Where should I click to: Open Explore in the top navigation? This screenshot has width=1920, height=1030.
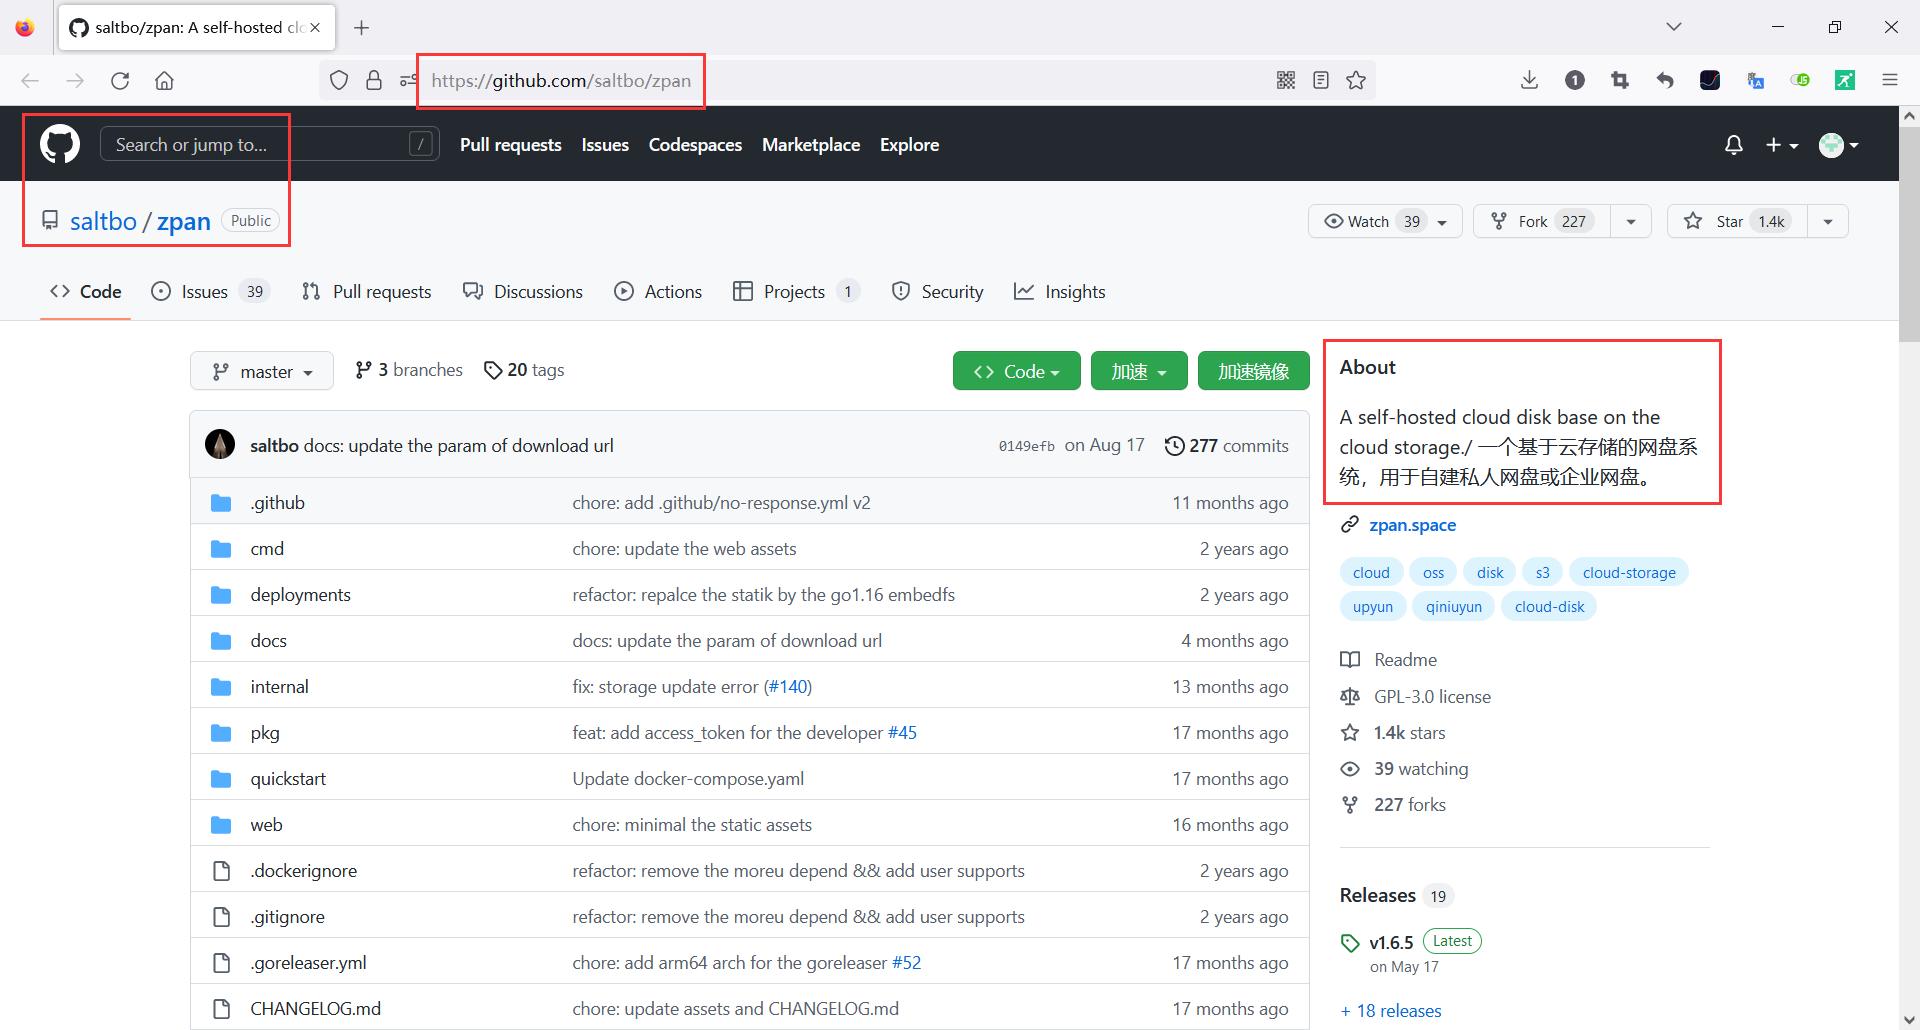909,145
